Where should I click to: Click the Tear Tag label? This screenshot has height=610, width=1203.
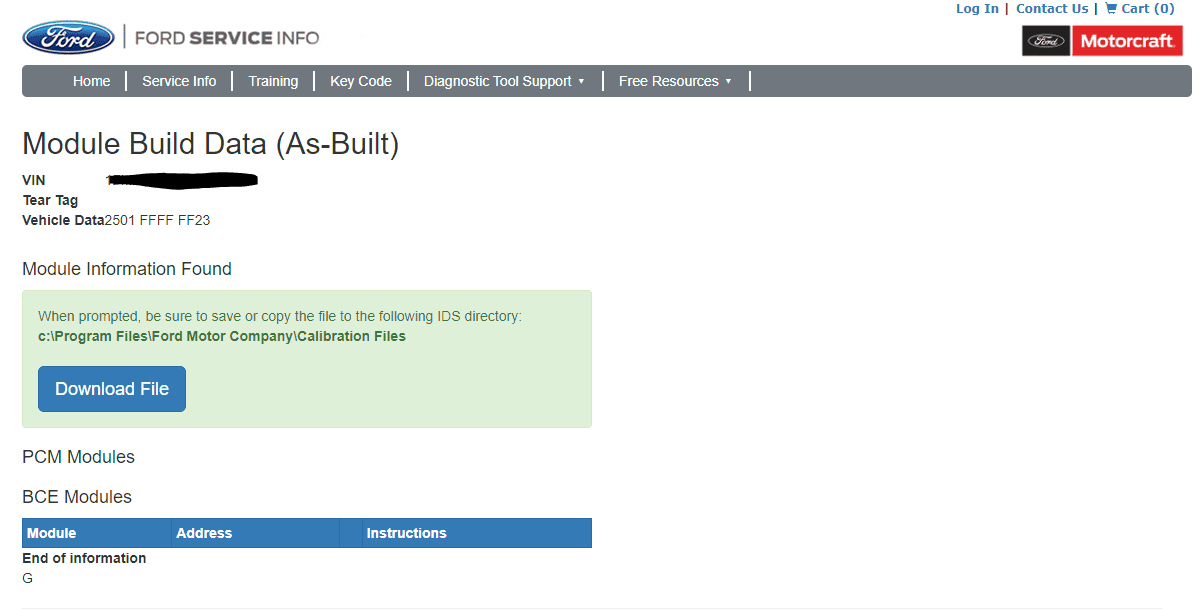pos(50,200)
